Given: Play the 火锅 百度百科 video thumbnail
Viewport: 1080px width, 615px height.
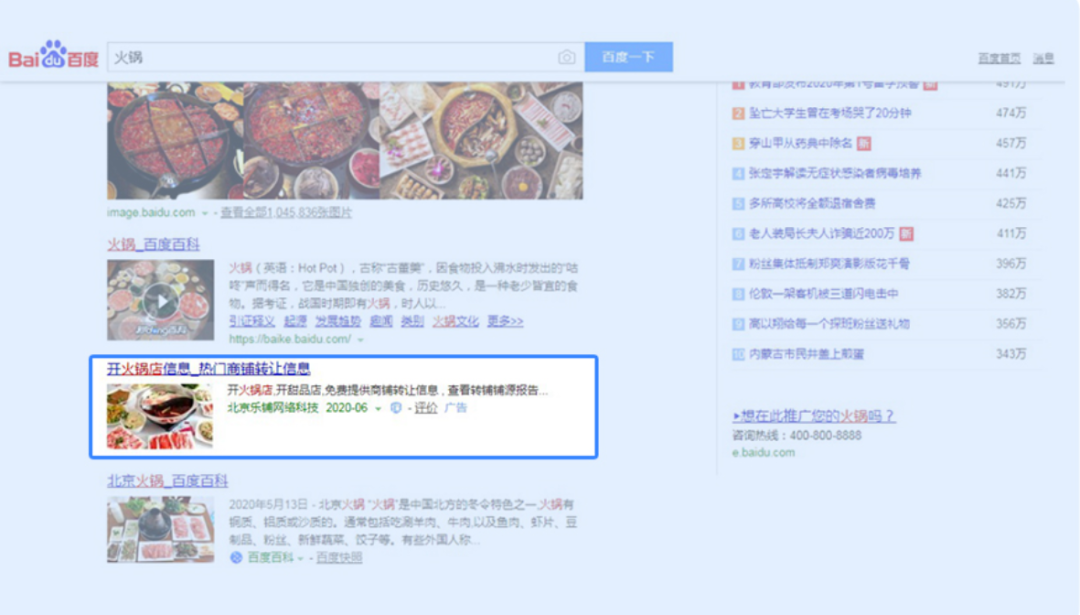Looking at the screenshot, I should tap(160, 300).
